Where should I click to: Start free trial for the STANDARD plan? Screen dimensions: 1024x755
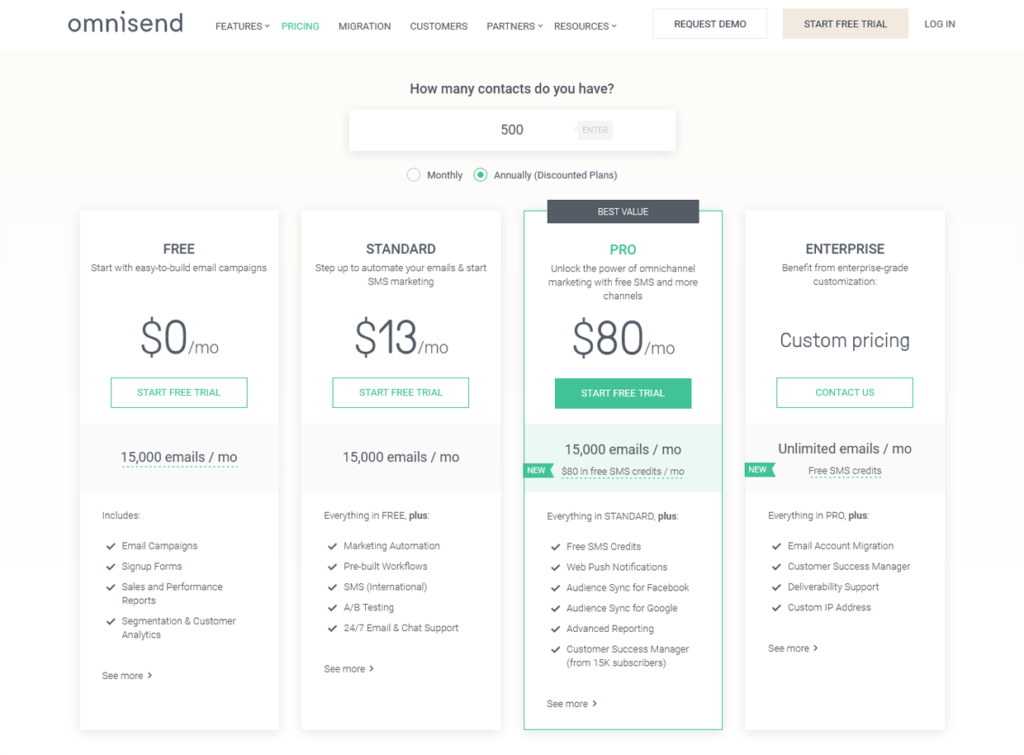click(x=400, y=393)
